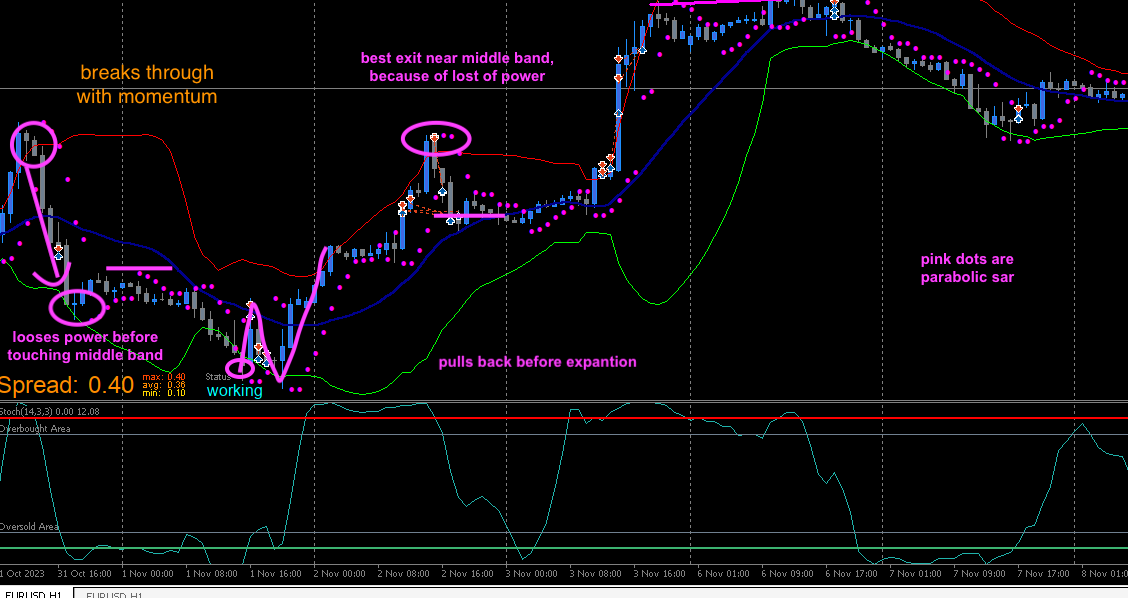Click the "3 Nov 08:00" time label
The width and height of the screenshot is (1128, 598).
[x=596, y=574]
